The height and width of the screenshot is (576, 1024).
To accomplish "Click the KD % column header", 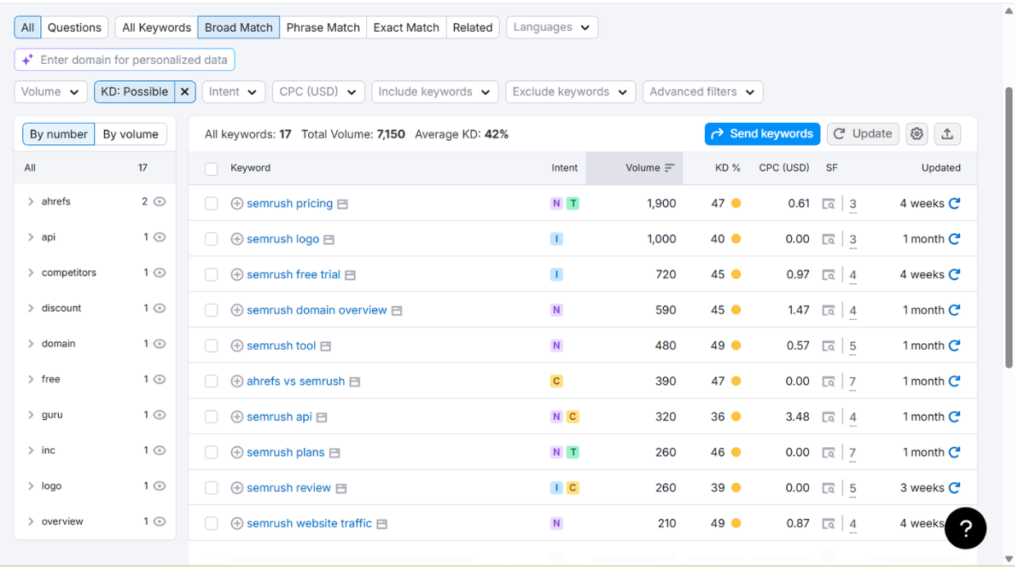I will (728, 168).
